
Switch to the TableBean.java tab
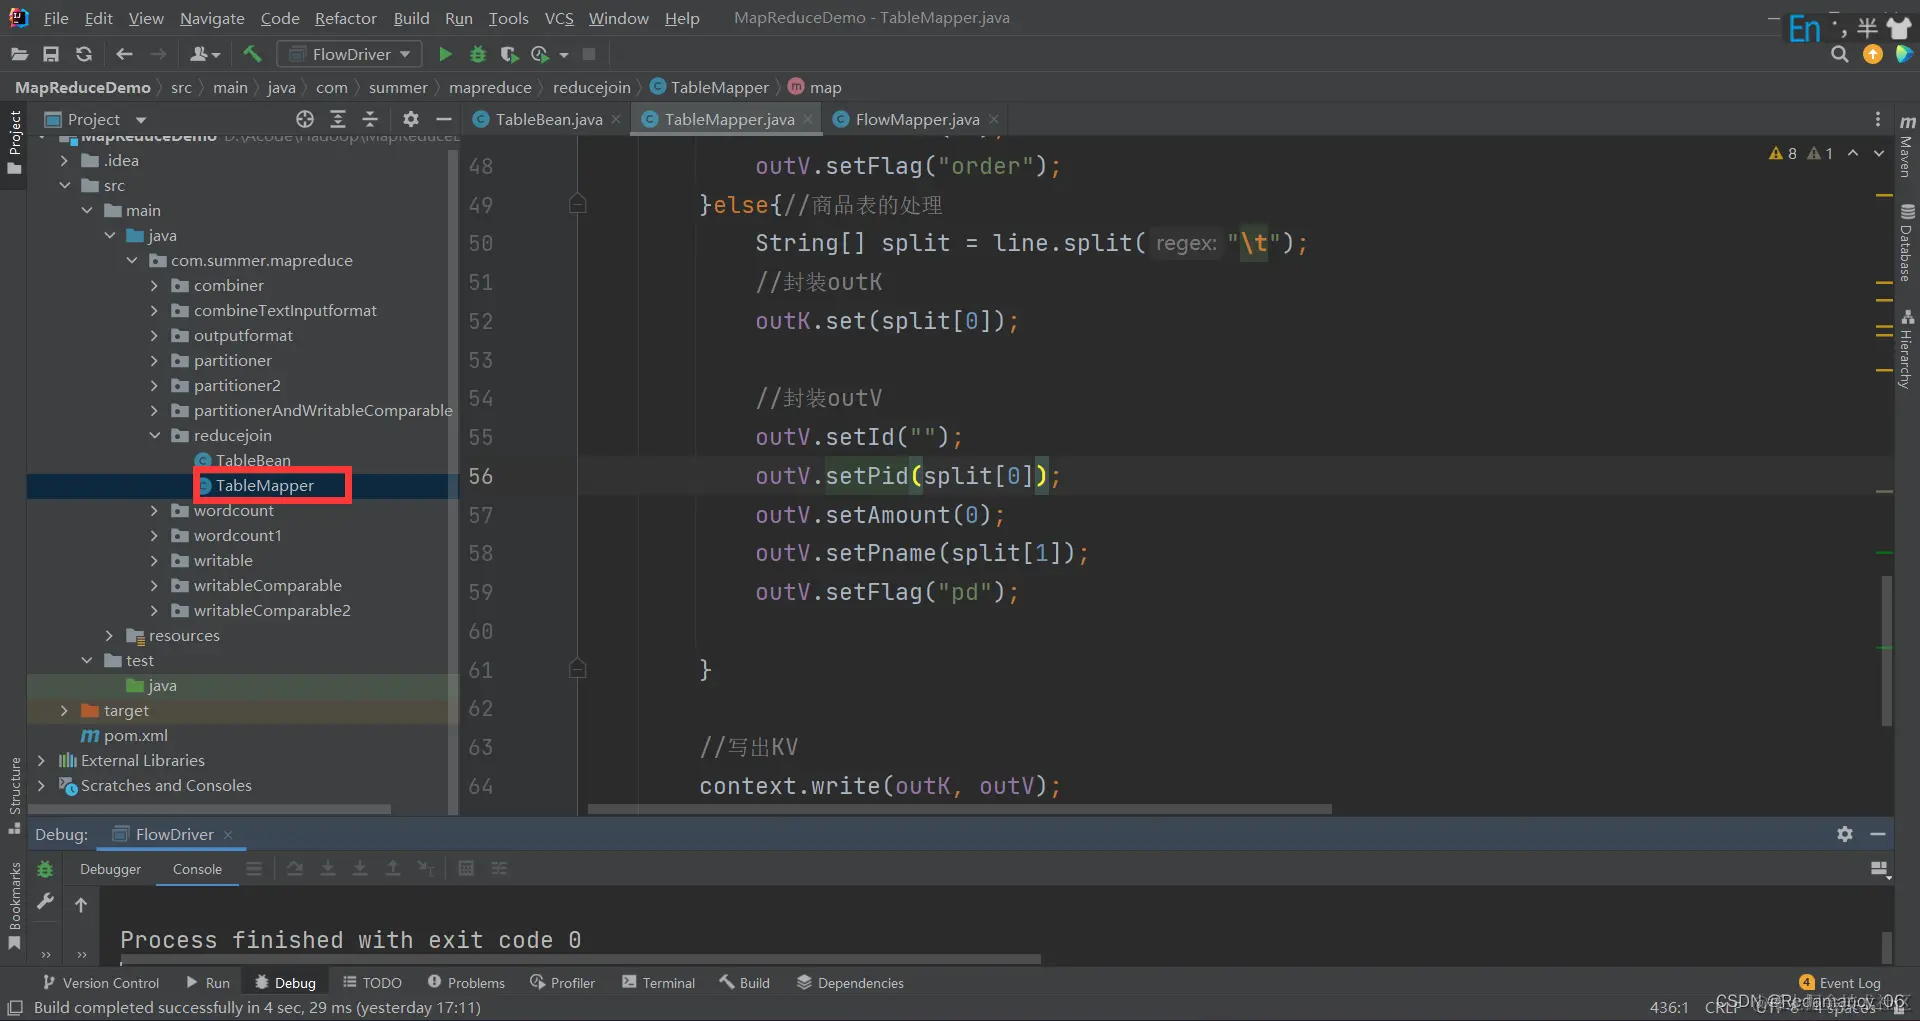[x=547, y=119]
